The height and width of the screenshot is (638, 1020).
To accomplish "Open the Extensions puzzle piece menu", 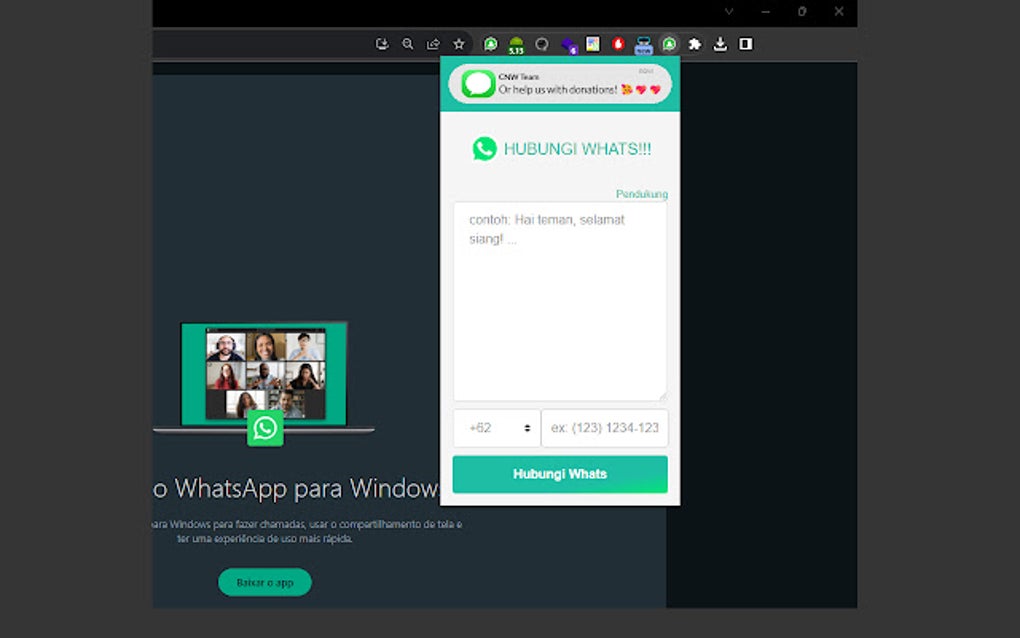I will tap(695, 44).
